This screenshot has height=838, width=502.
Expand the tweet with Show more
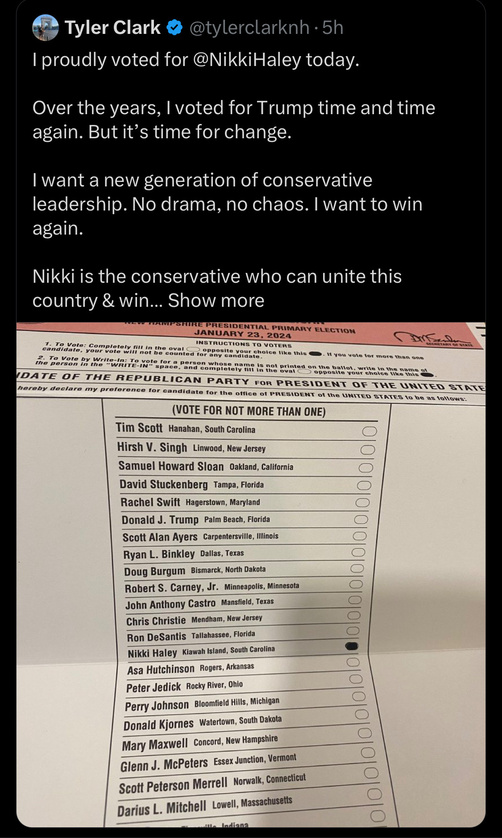(x=216, y=300)
